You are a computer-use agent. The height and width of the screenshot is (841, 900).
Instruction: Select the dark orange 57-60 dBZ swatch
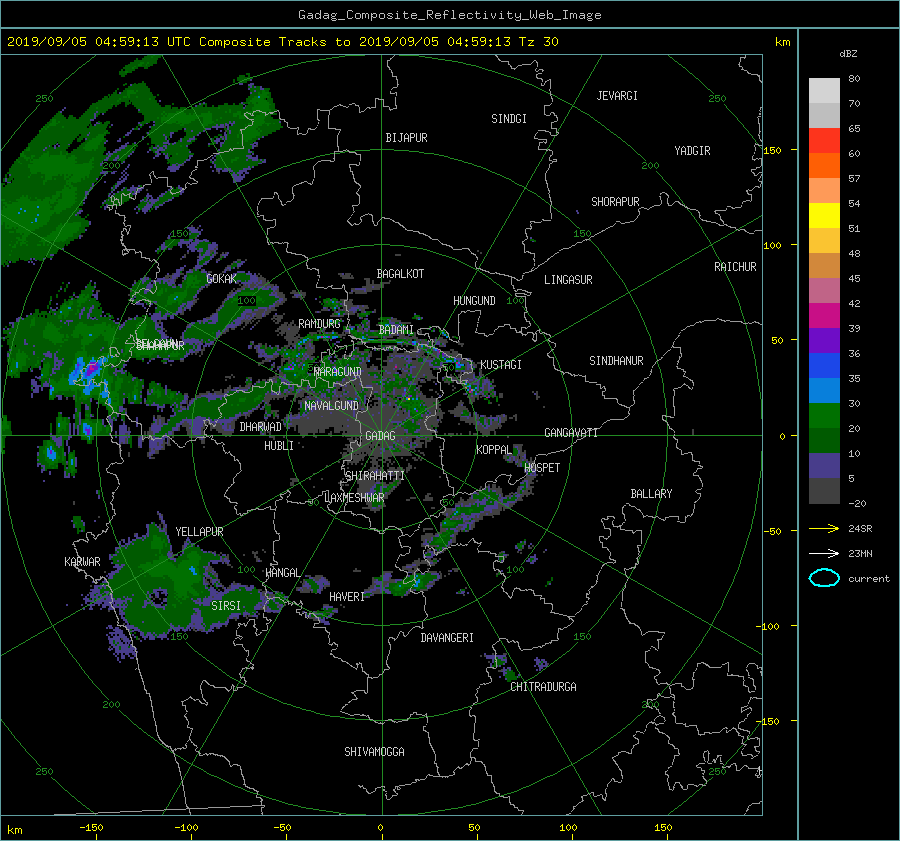(824, 166)
